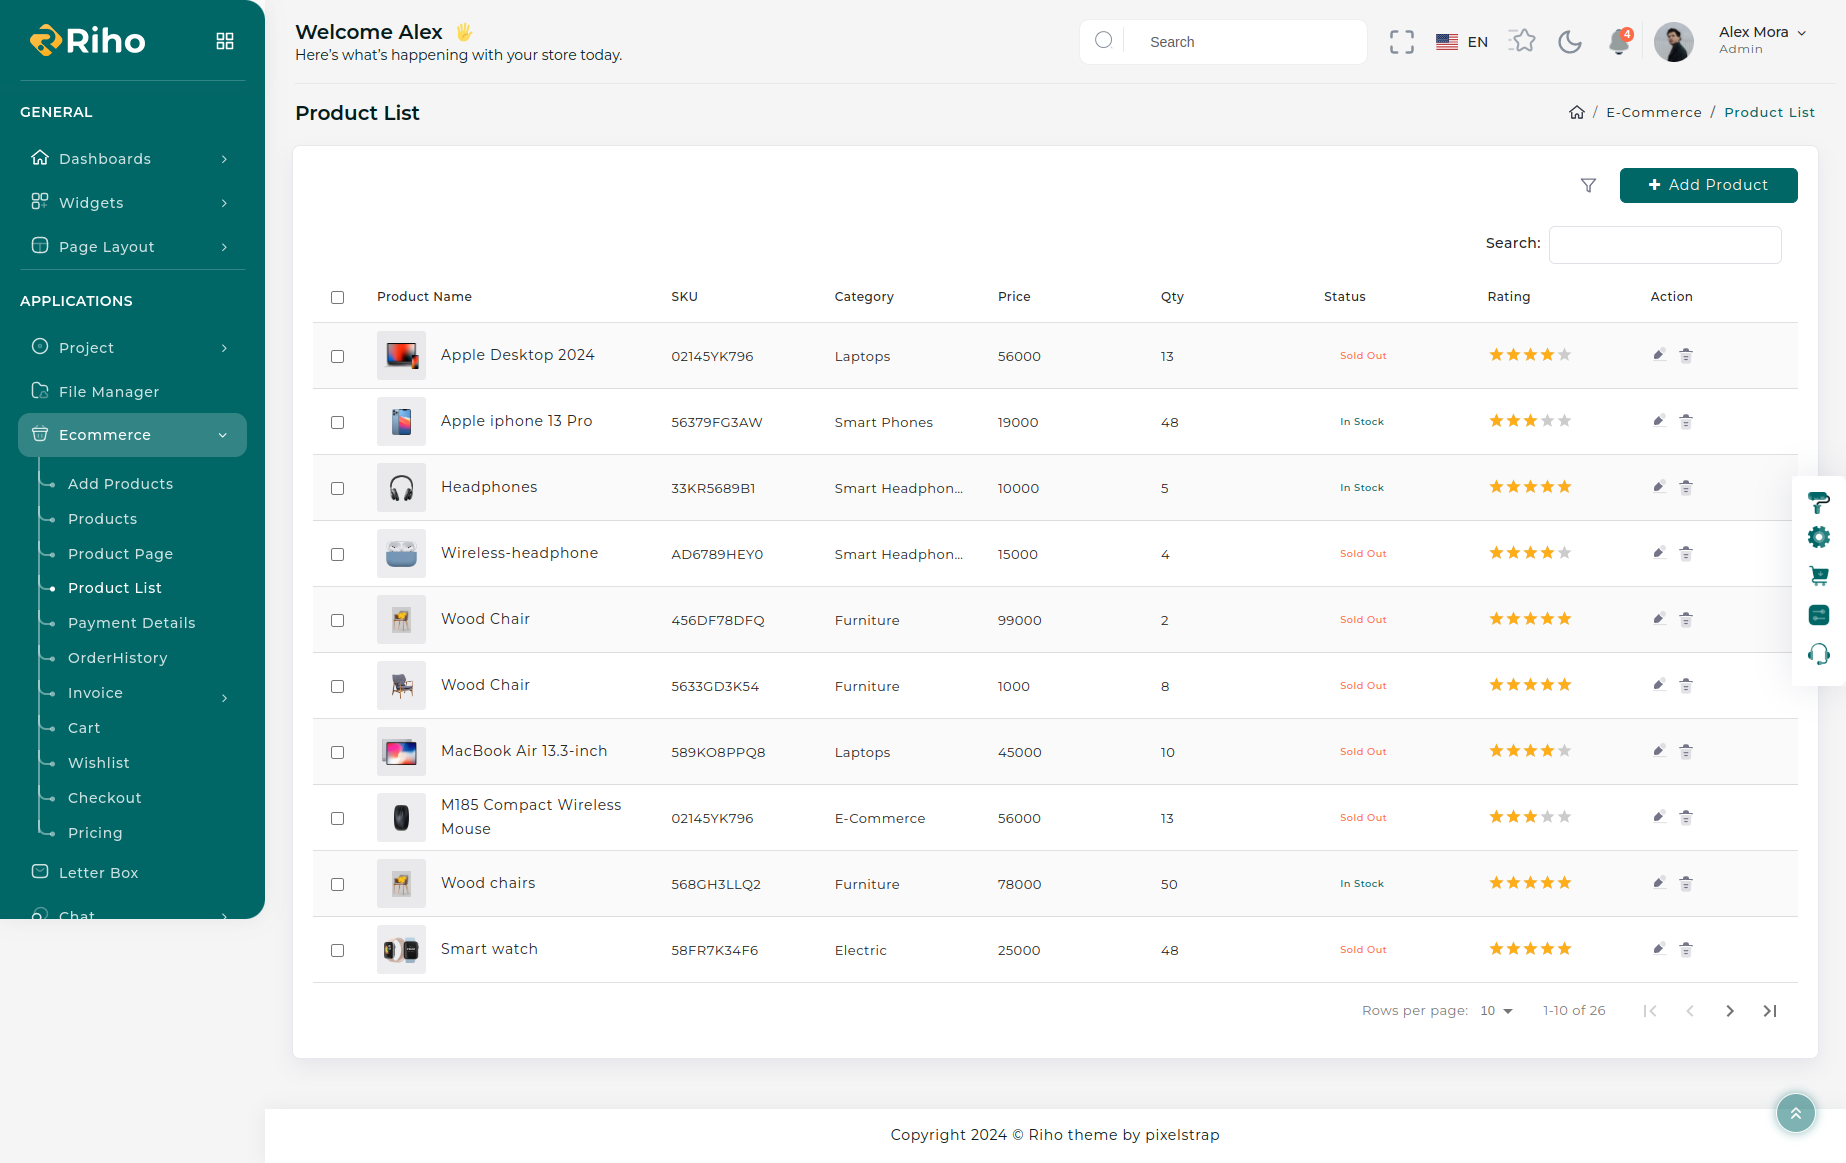Expand the Dashboards sidebar menu
The width and height of the screenshot is (1846, 1163).
pyautogui.click(x=132, y=159)
